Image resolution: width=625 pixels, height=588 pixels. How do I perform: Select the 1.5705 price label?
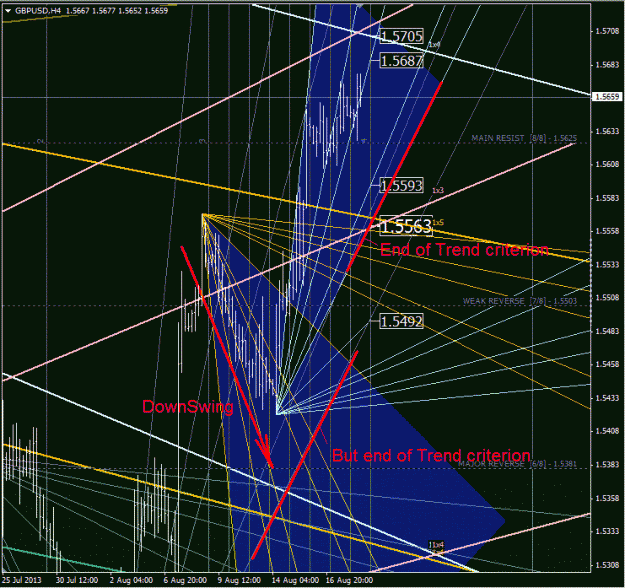pos(401,36)
